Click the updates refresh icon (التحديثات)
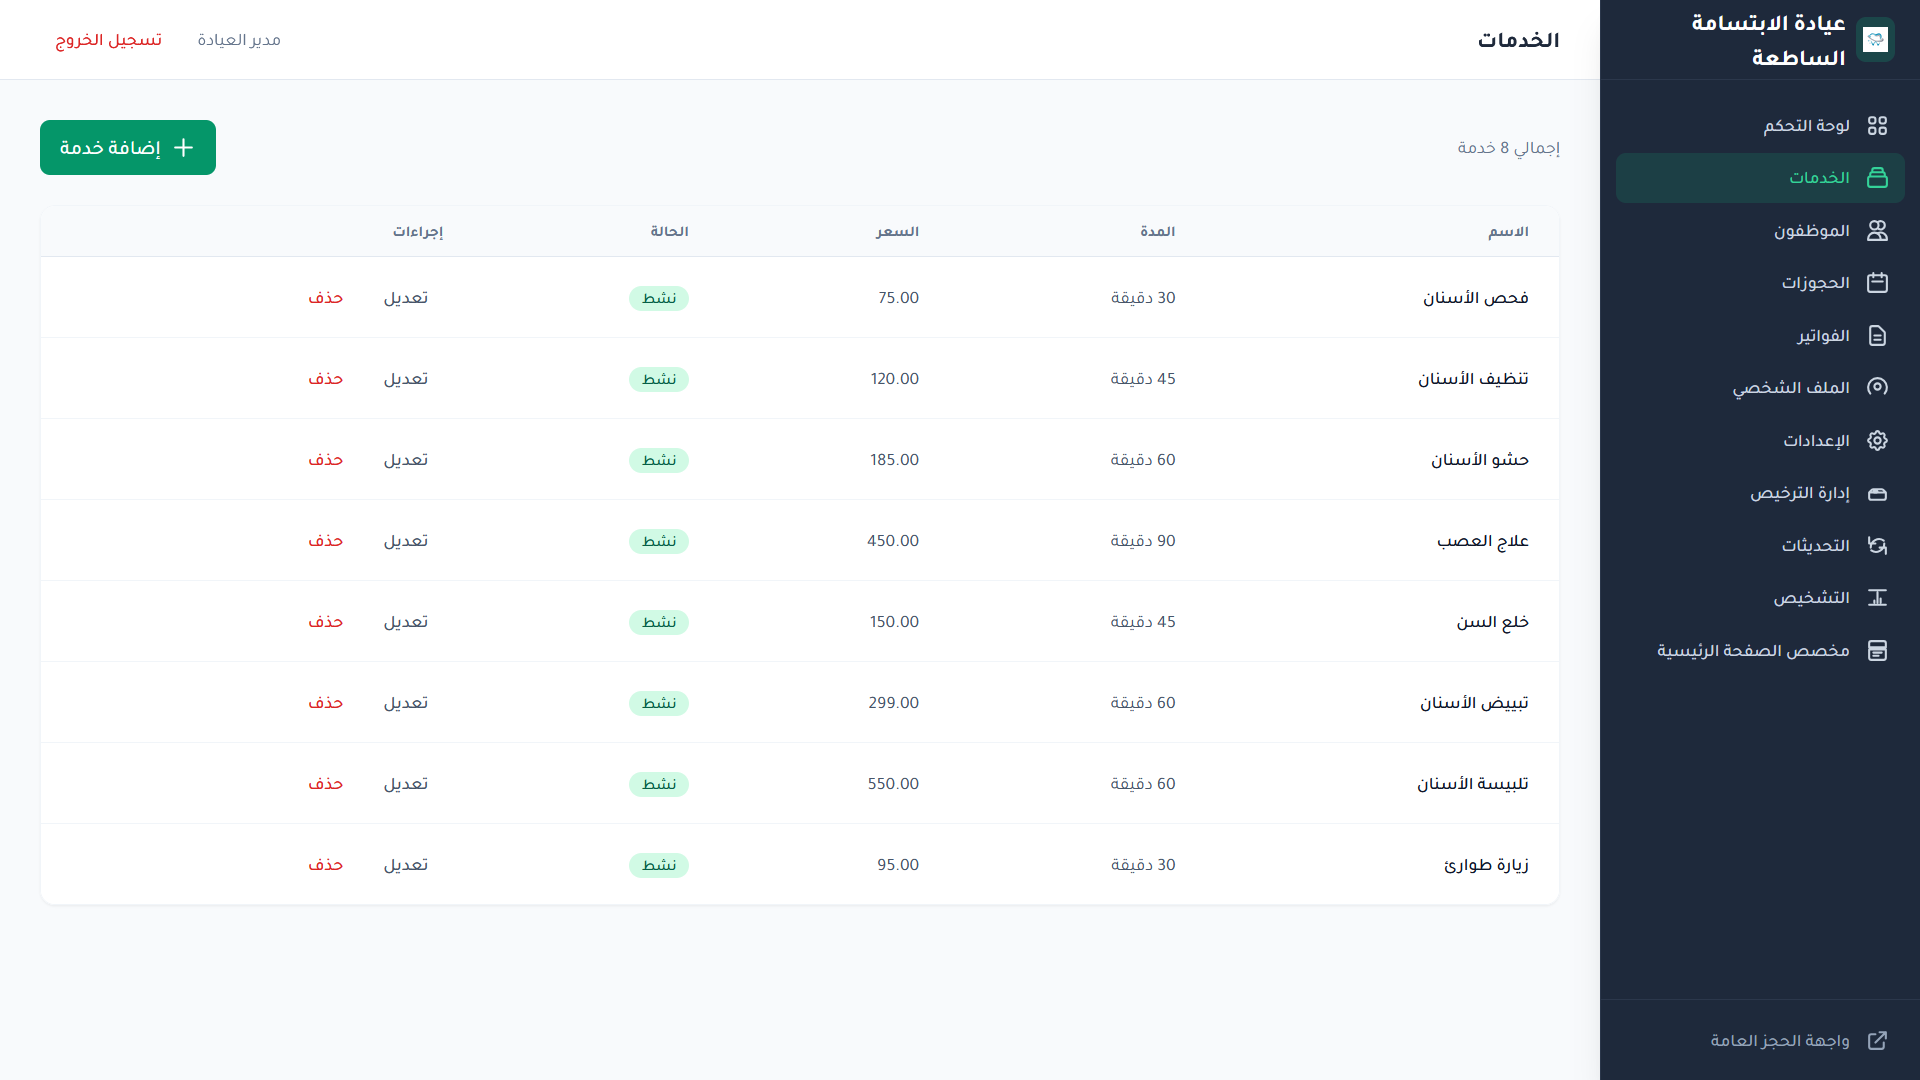 1877,546
